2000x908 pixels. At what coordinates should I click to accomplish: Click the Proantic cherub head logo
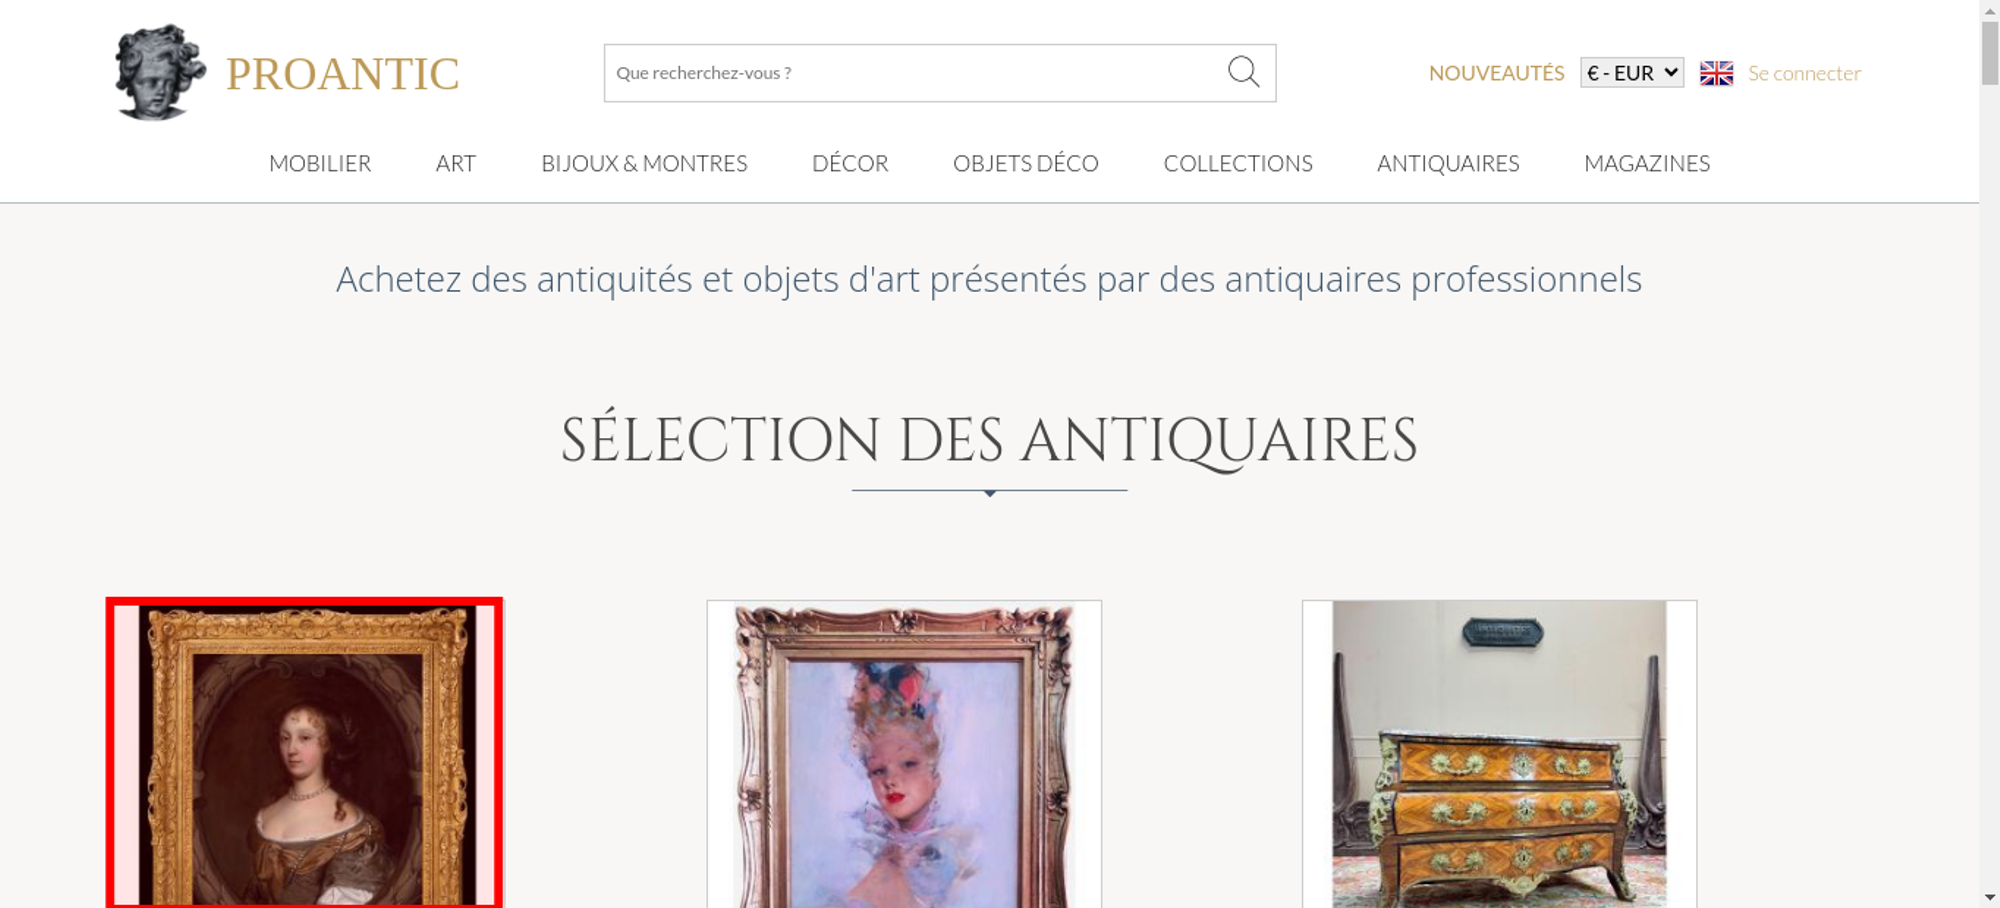coord(160,72)
